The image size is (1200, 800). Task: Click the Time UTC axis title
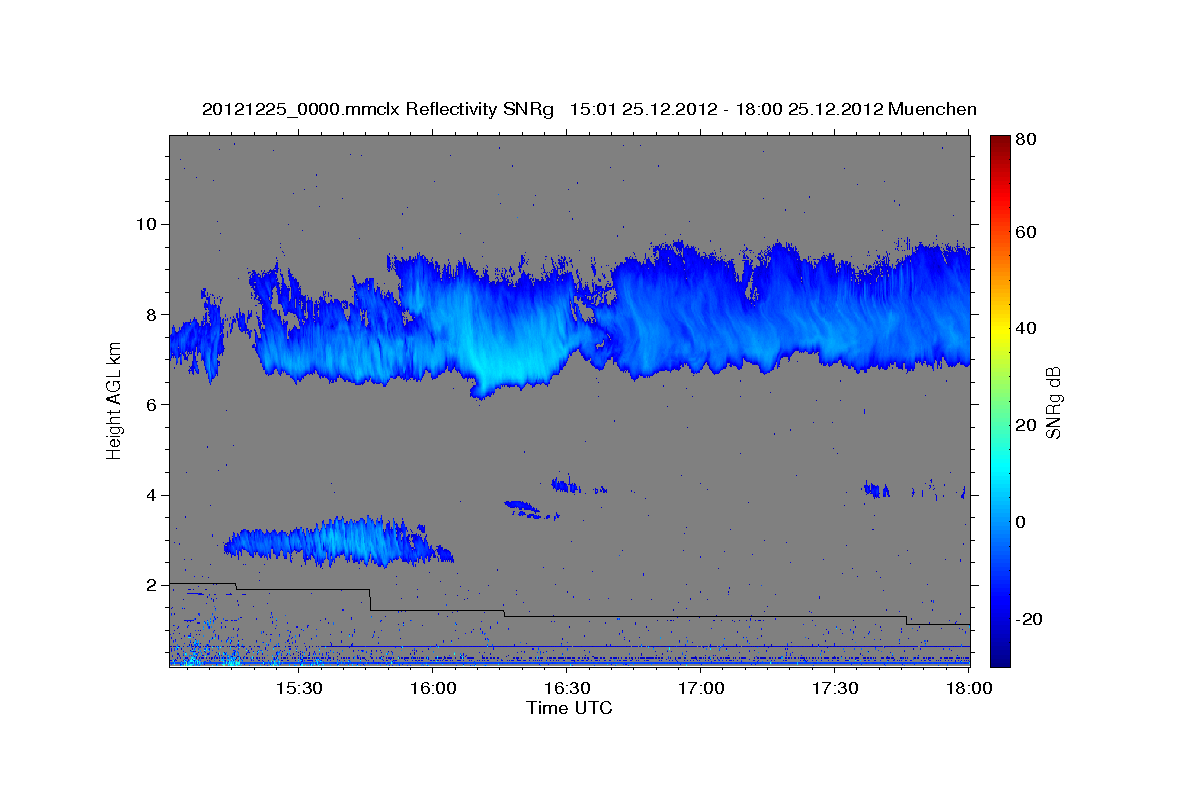[x=569, y=708]
